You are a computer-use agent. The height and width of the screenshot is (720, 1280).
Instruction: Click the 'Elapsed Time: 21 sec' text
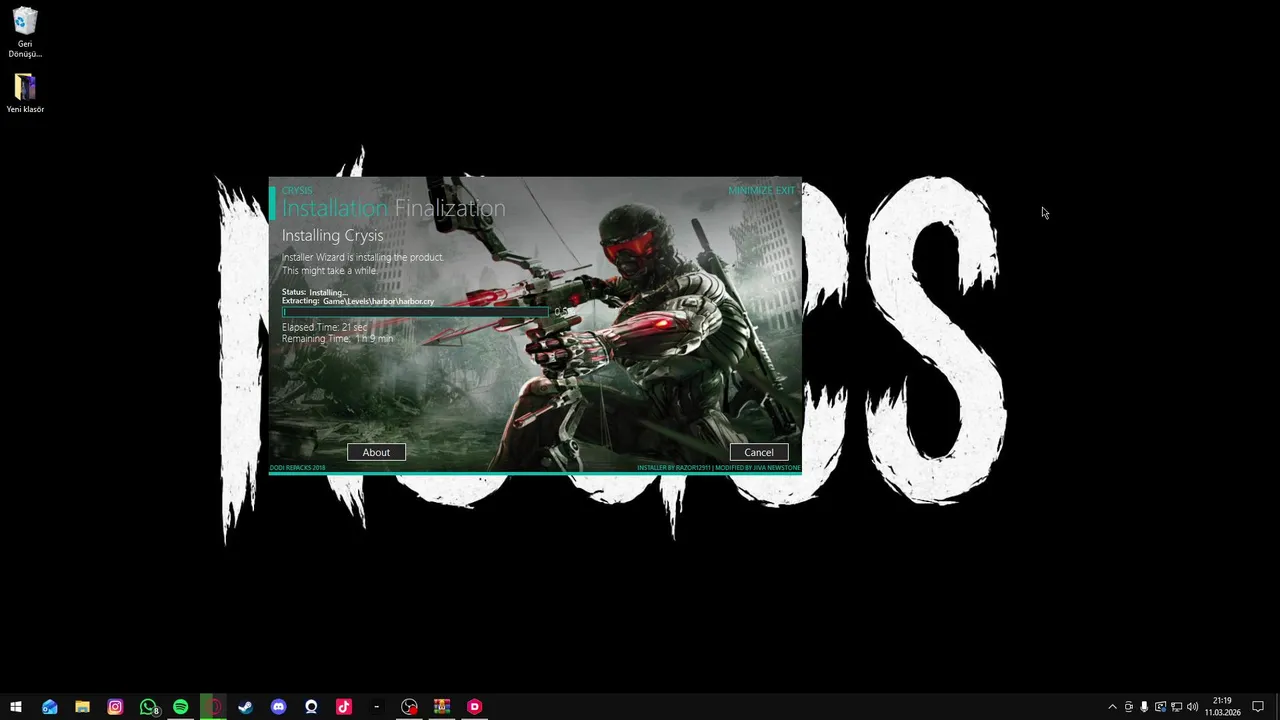pyautogui.click(x=324, y=327)
